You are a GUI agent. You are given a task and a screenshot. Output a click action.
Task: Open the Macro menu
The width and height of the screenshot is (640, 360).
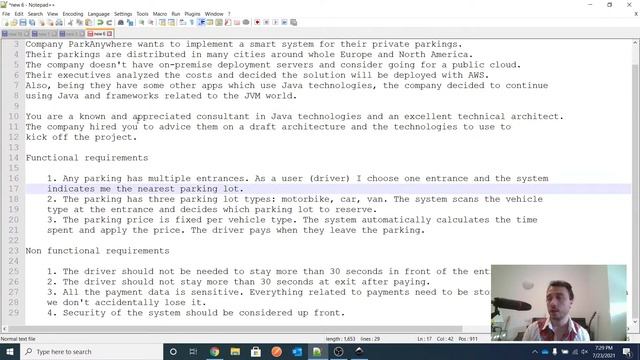point(160,14)
